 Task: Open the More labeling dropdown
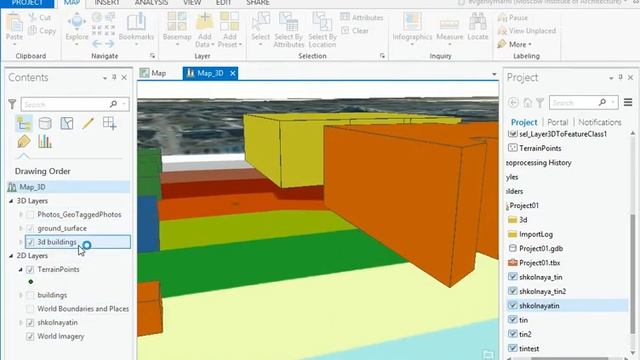pyautogui.click(x=515, y=44)
